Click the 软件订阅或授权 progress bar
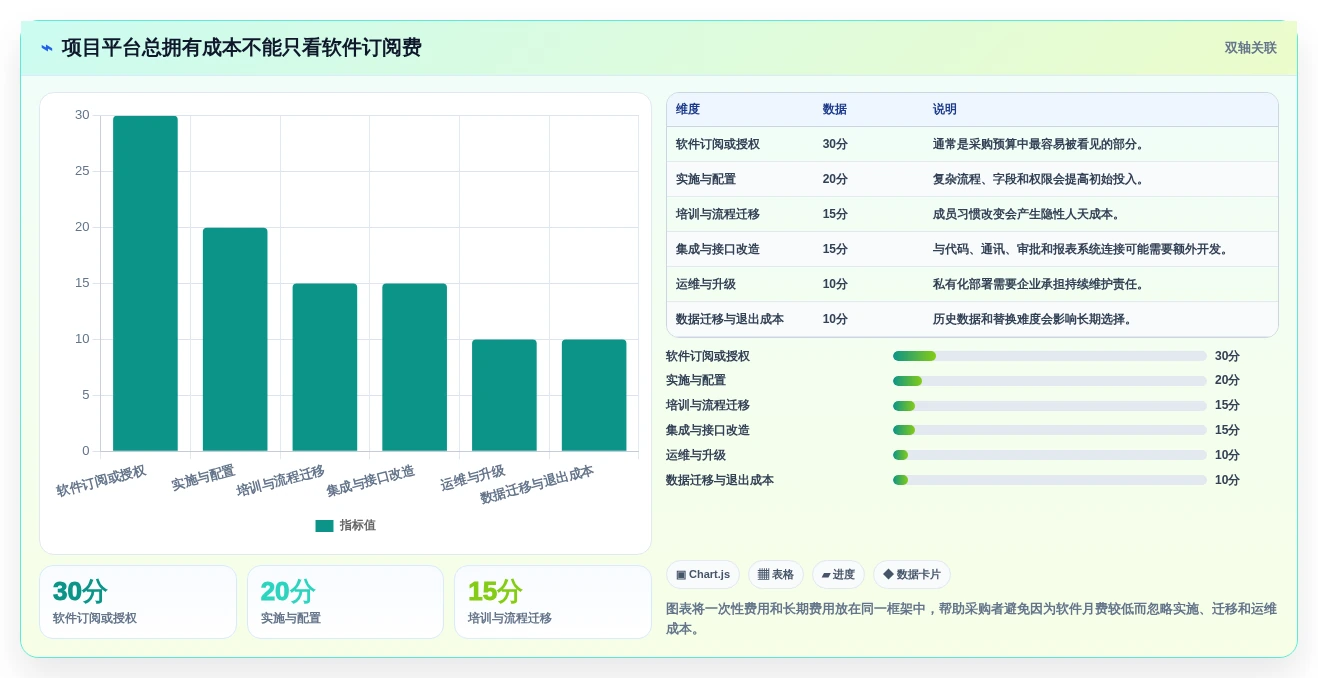 tap(1050, 356)
